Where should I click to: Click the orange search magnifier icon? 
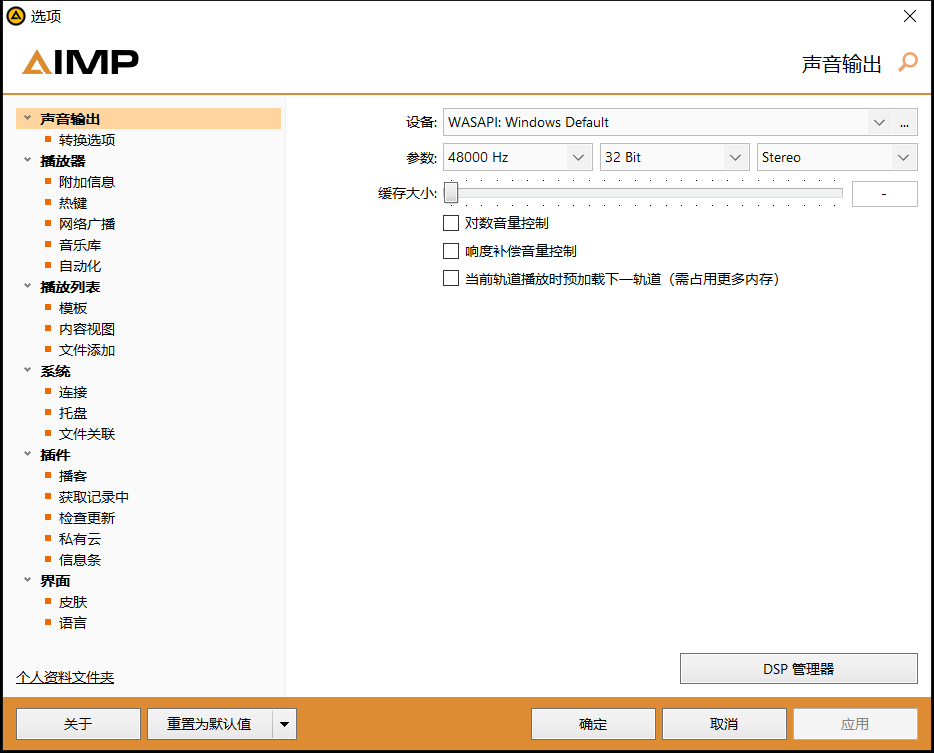point(908,62)
